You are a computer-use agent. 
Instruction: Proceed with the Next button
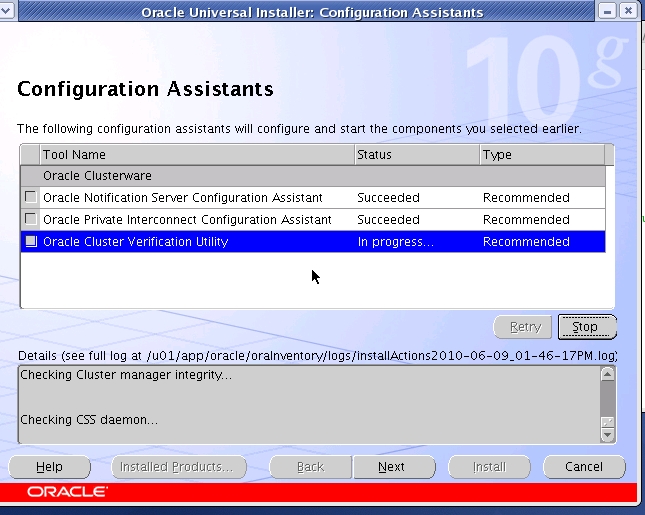[394, 467]
